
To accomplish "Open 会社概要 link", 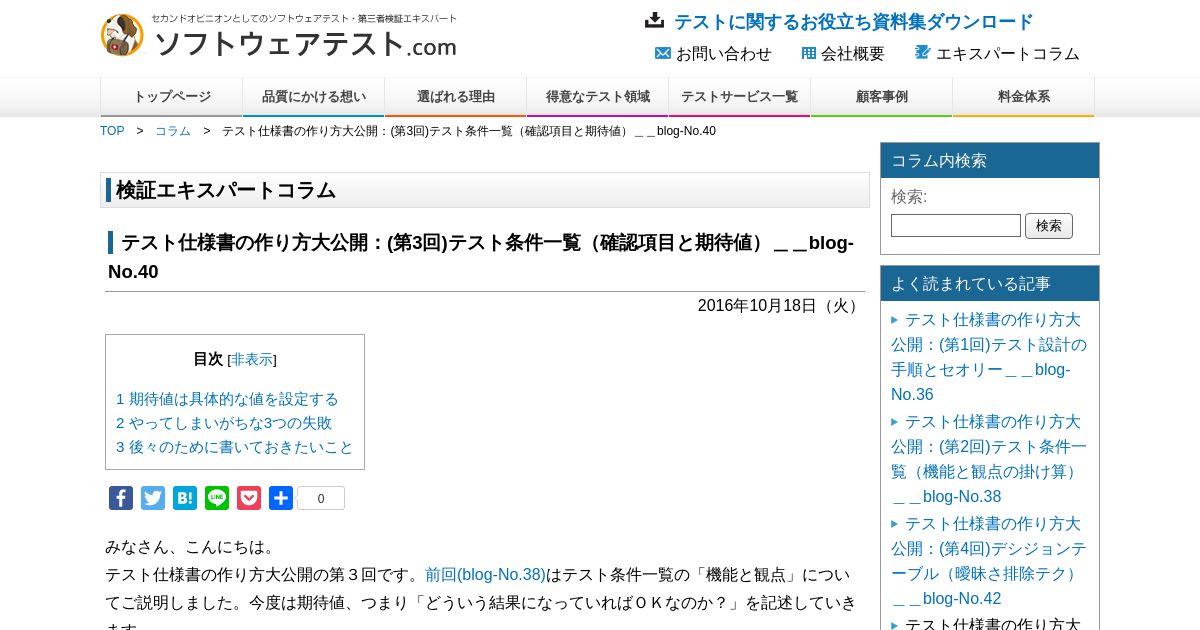I will (x=853, y=54).
